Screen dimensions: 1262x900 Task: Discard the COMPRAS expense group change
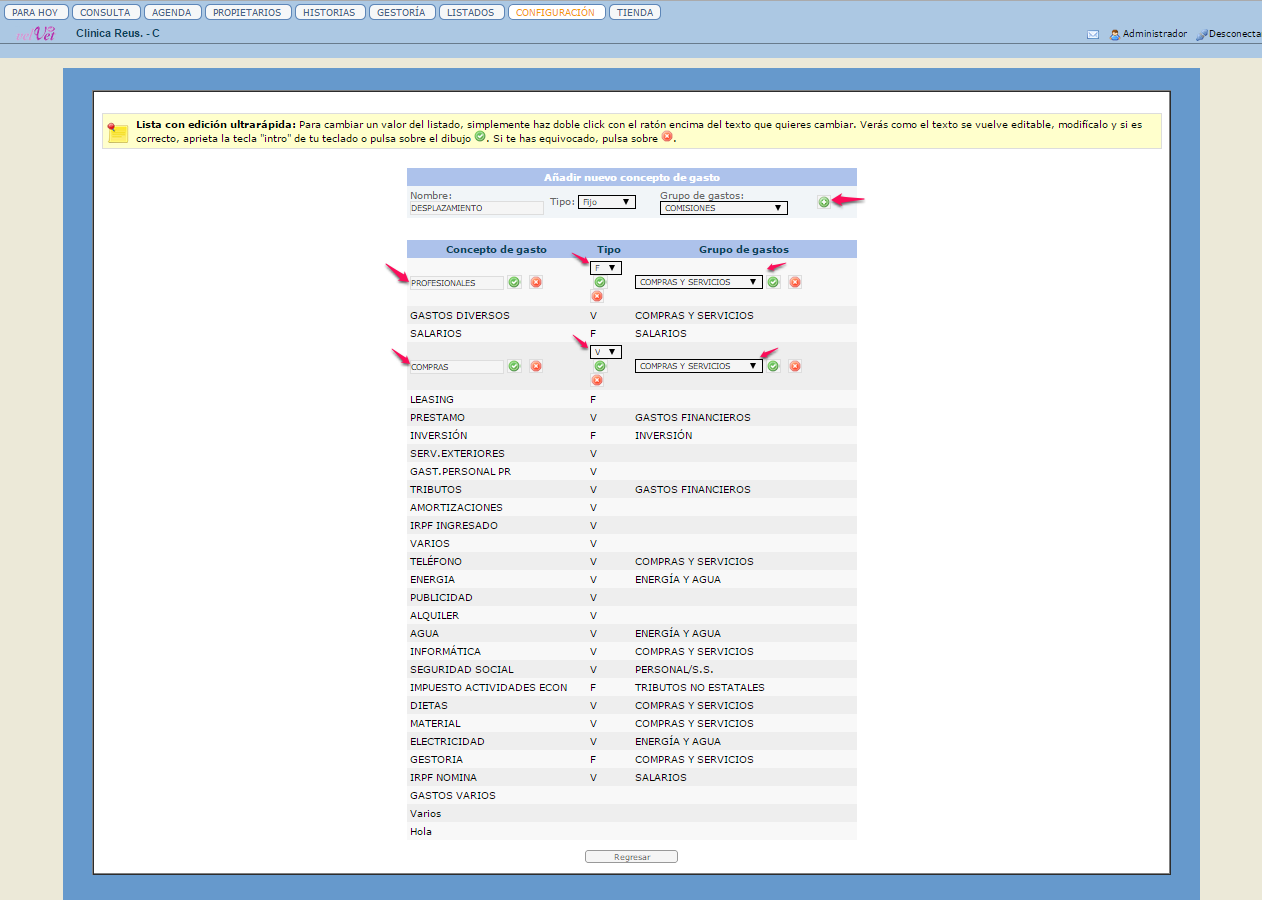[x=795, y=366]
